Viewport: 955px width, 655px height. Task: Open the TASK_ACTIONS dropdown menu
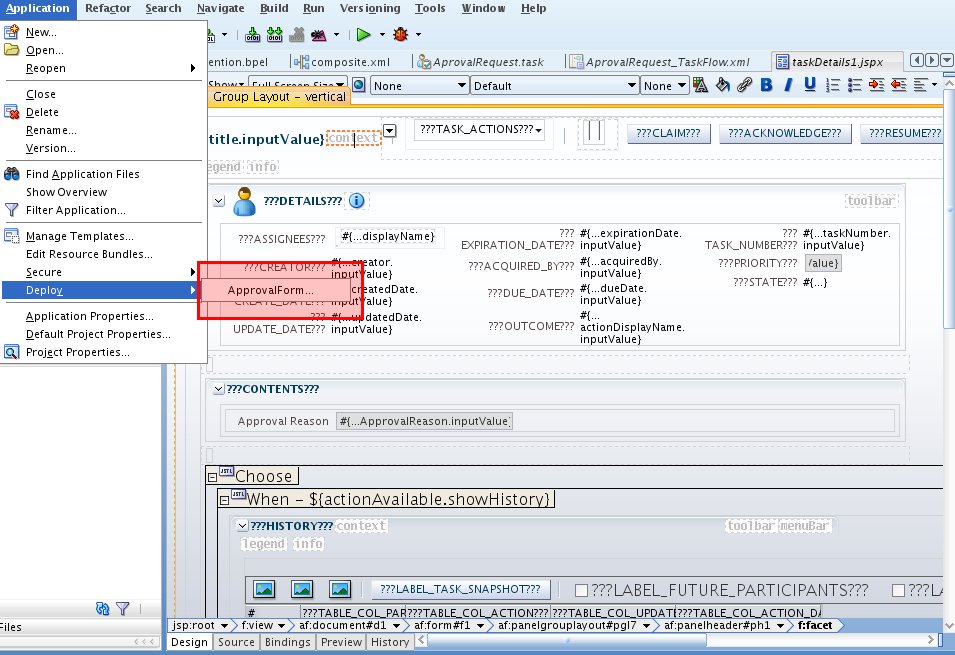(480, 130)
